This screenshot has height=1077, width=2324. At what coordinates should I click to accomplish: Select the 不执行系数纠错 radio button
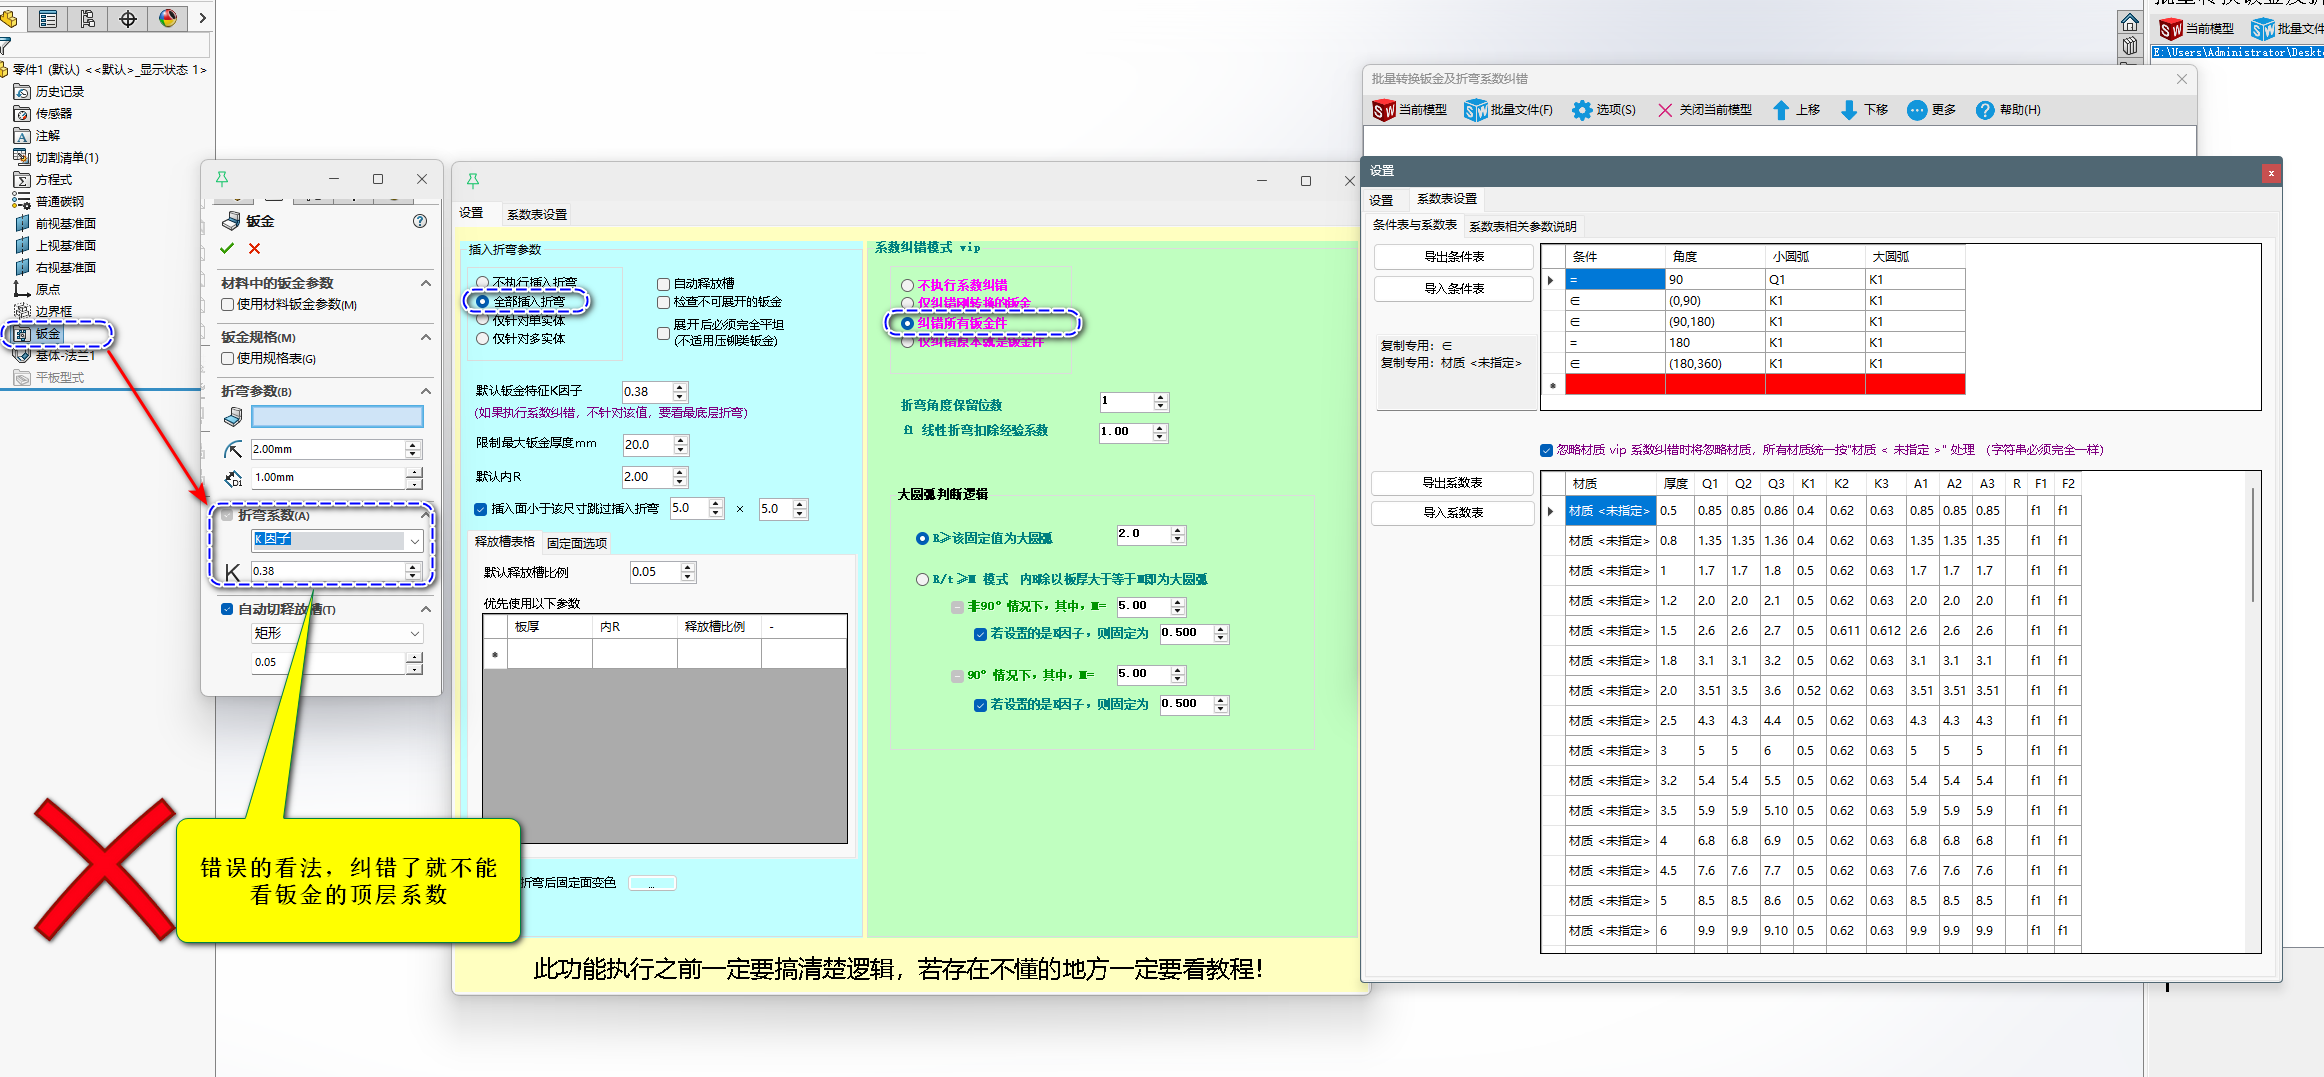pyautogui.click(x=907, y=285)
